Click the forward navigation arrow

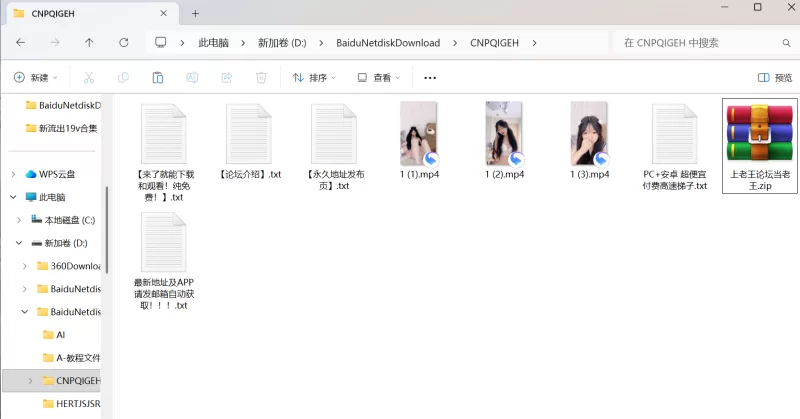click(x=55, y=43)
